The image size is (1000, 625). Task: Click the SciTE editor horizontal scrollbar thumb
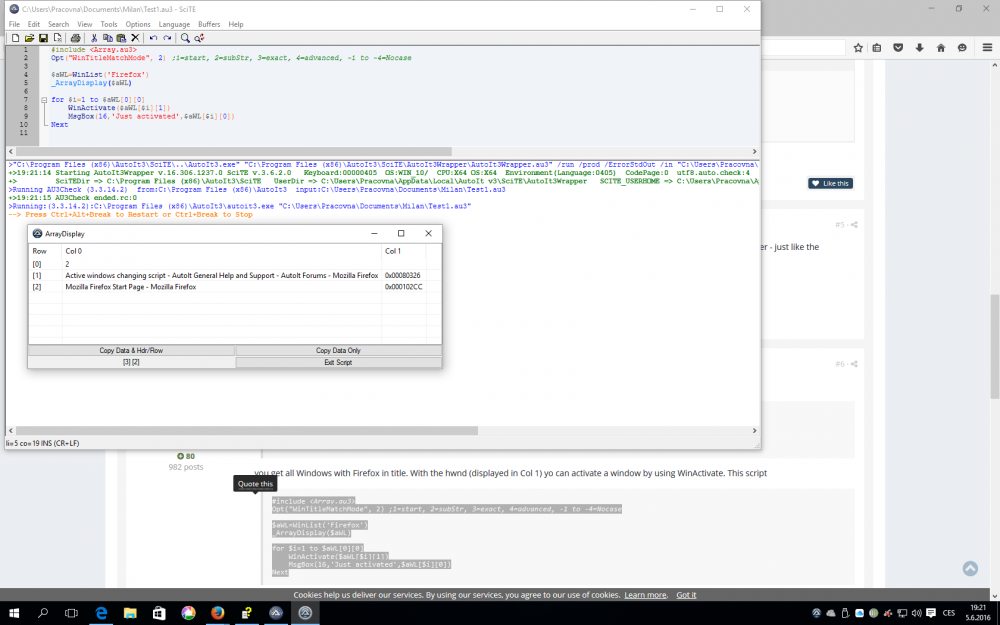233,152
